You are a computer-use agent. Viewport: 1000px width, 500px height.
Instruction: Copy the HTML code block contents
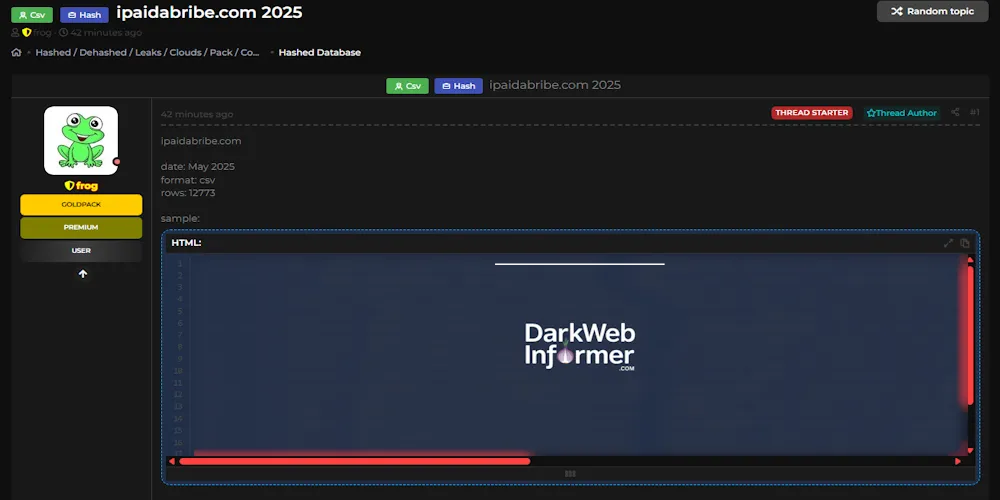click(965, 243)
